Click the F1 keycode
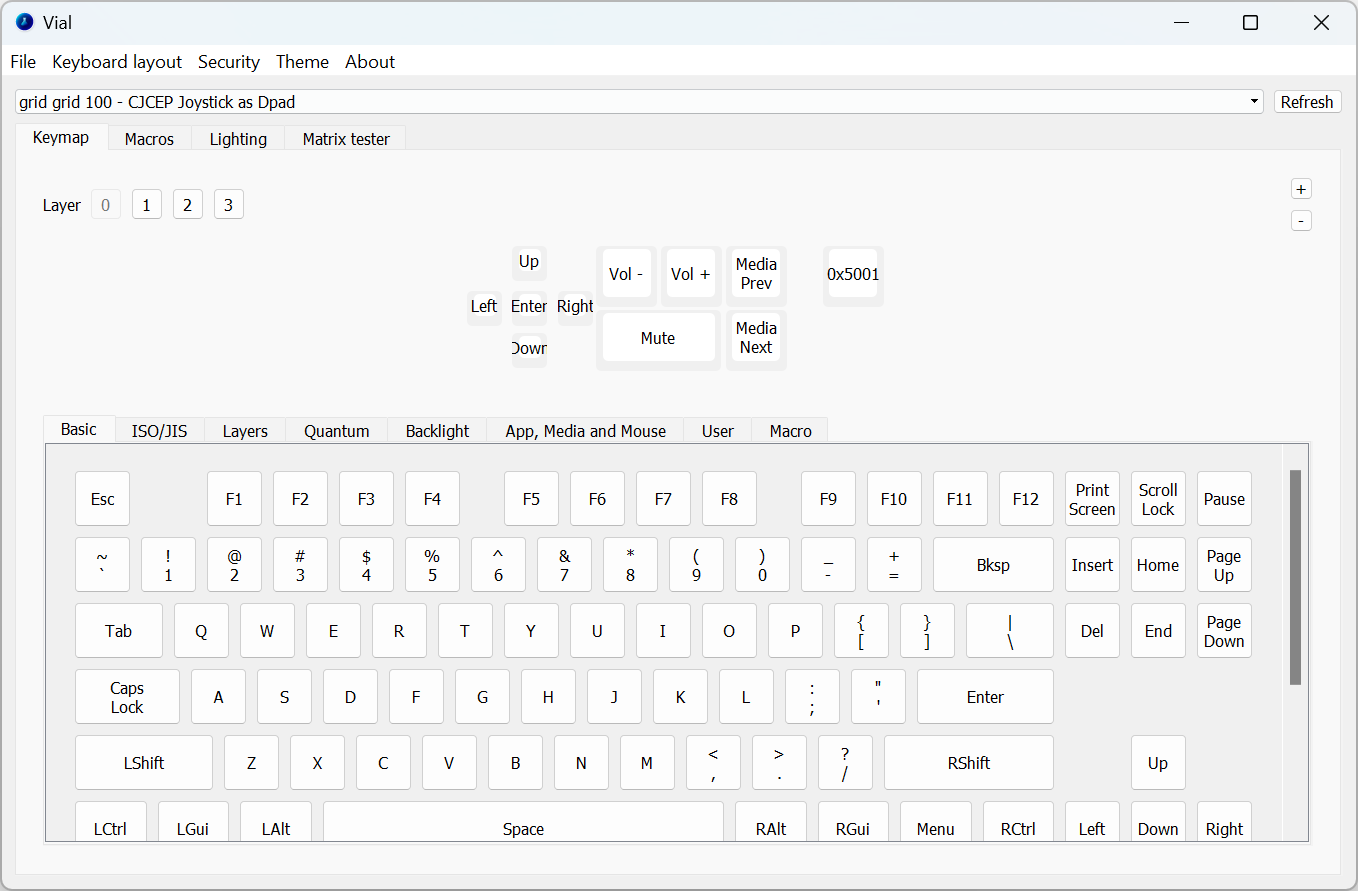The image size is (1358, 891). click(234, 499)
